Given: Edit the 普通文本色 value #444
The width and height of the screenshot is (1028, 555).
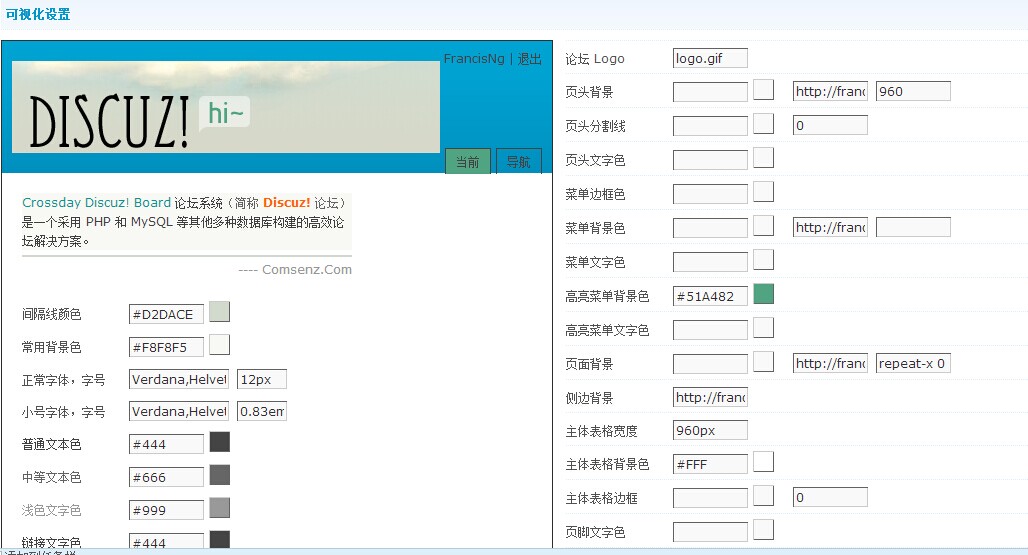Looking at the screenshot, I should (167, 444).
